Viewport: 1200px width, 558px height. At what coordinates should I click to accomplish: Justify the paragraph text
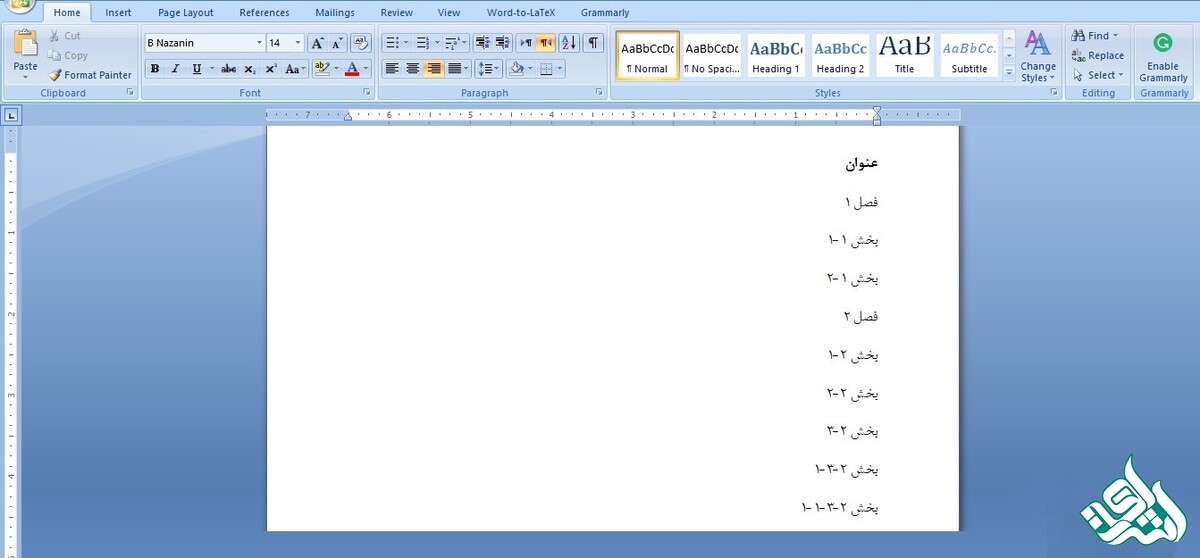455,69
